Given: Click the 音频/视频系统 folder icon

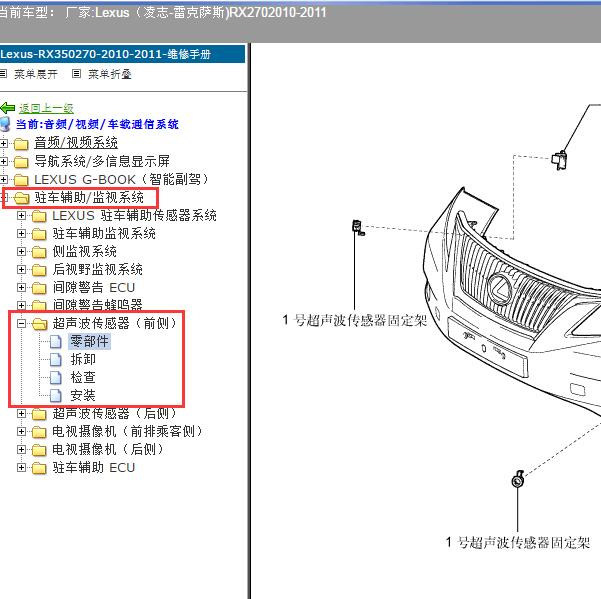Looking at the screenshot, I should click(x=21, y=144).
